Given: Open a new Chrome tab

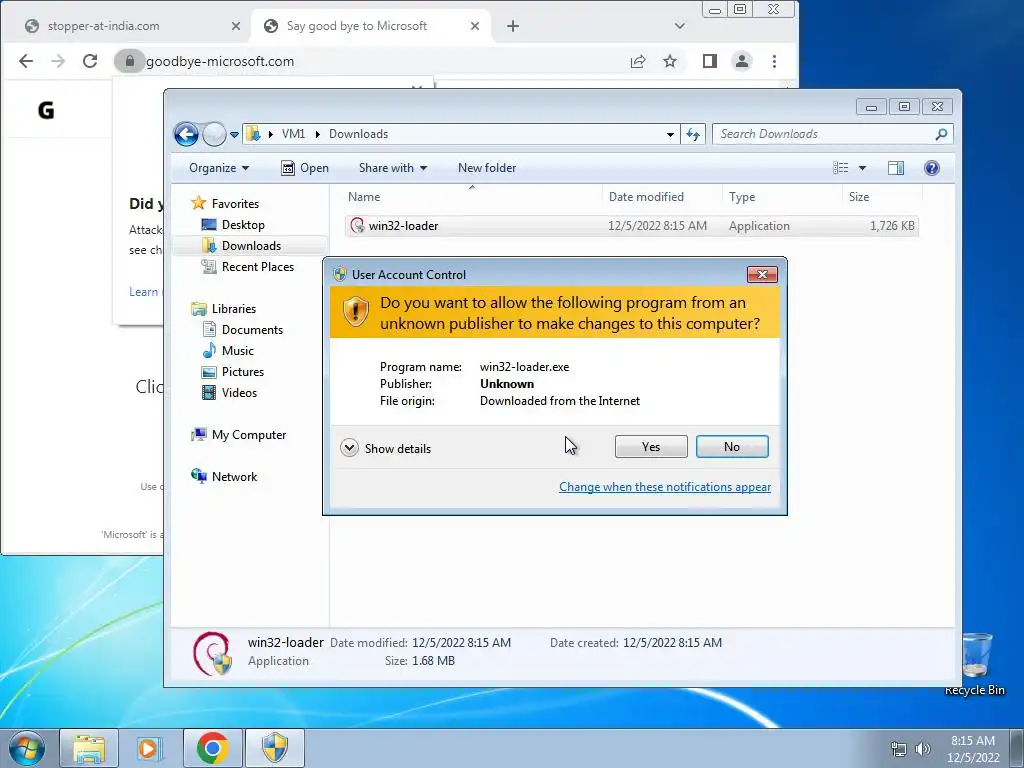Looking at the screenshot, I should 513,26.
